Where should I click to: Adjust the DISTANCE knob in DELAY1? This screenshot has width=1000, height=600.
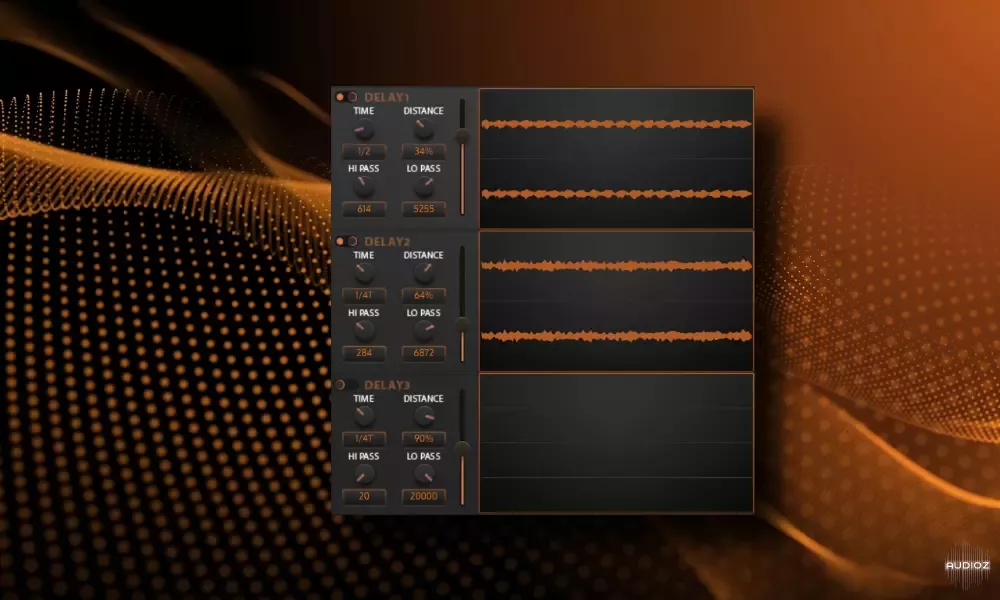pos(422,130)
